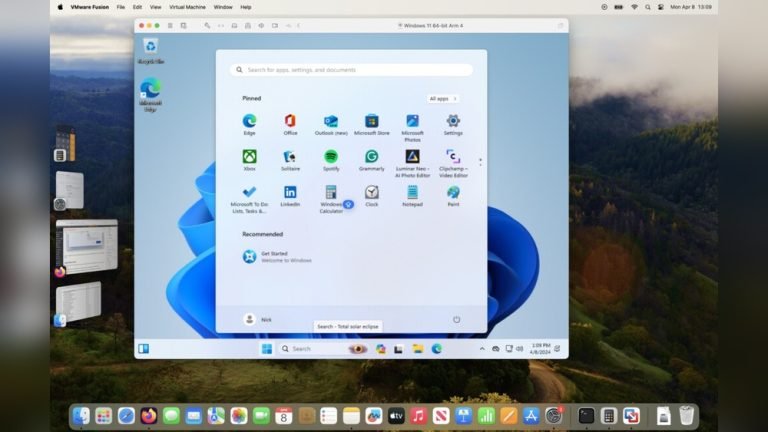Image resolution: width=768 pixels, height=432 pixels.
Task: Open Edge on the Windows taskbar
Action: point(436,349)
